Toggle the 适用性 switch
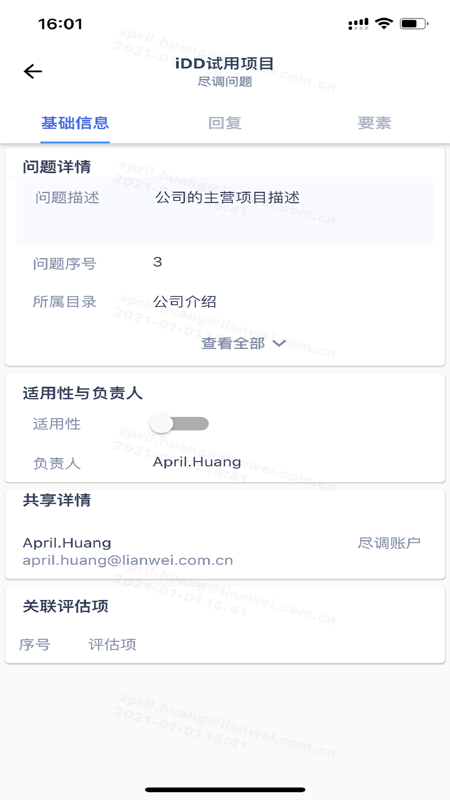The width and height of the screenshot is (450, 800). (179, 423)
